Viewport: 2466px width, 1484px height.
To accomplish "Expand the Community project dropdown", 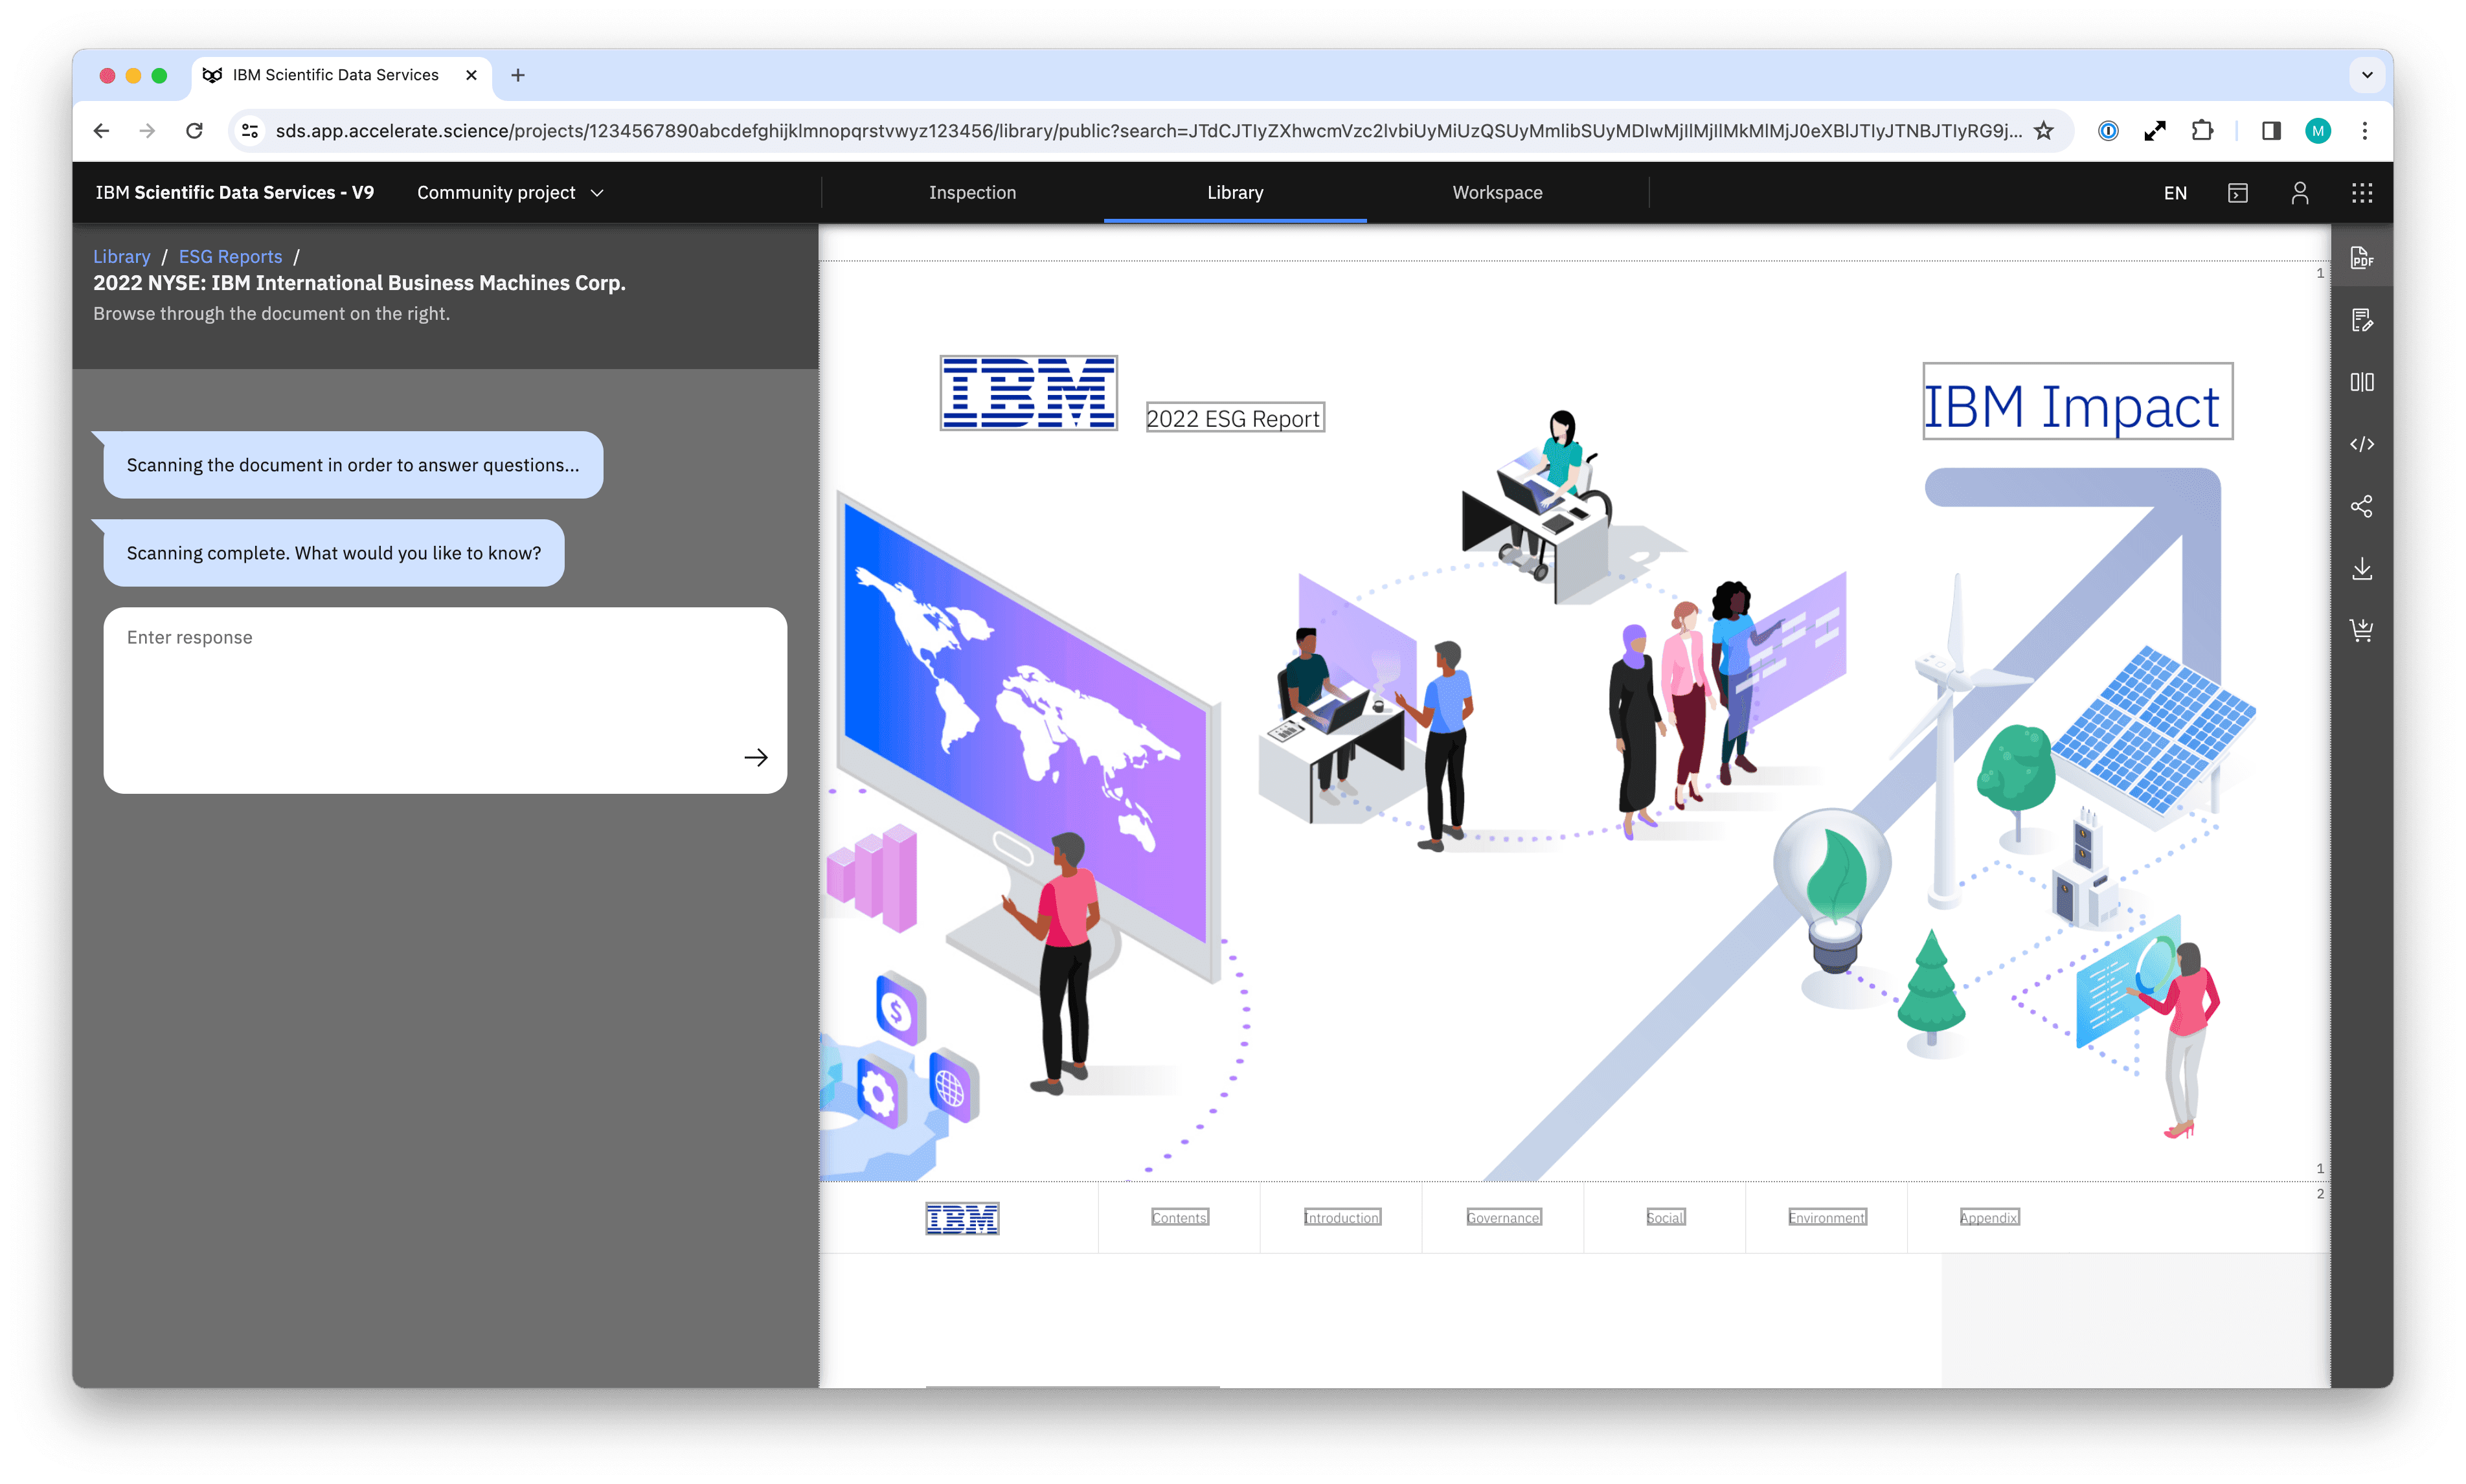I will click(x=510, y=193).
